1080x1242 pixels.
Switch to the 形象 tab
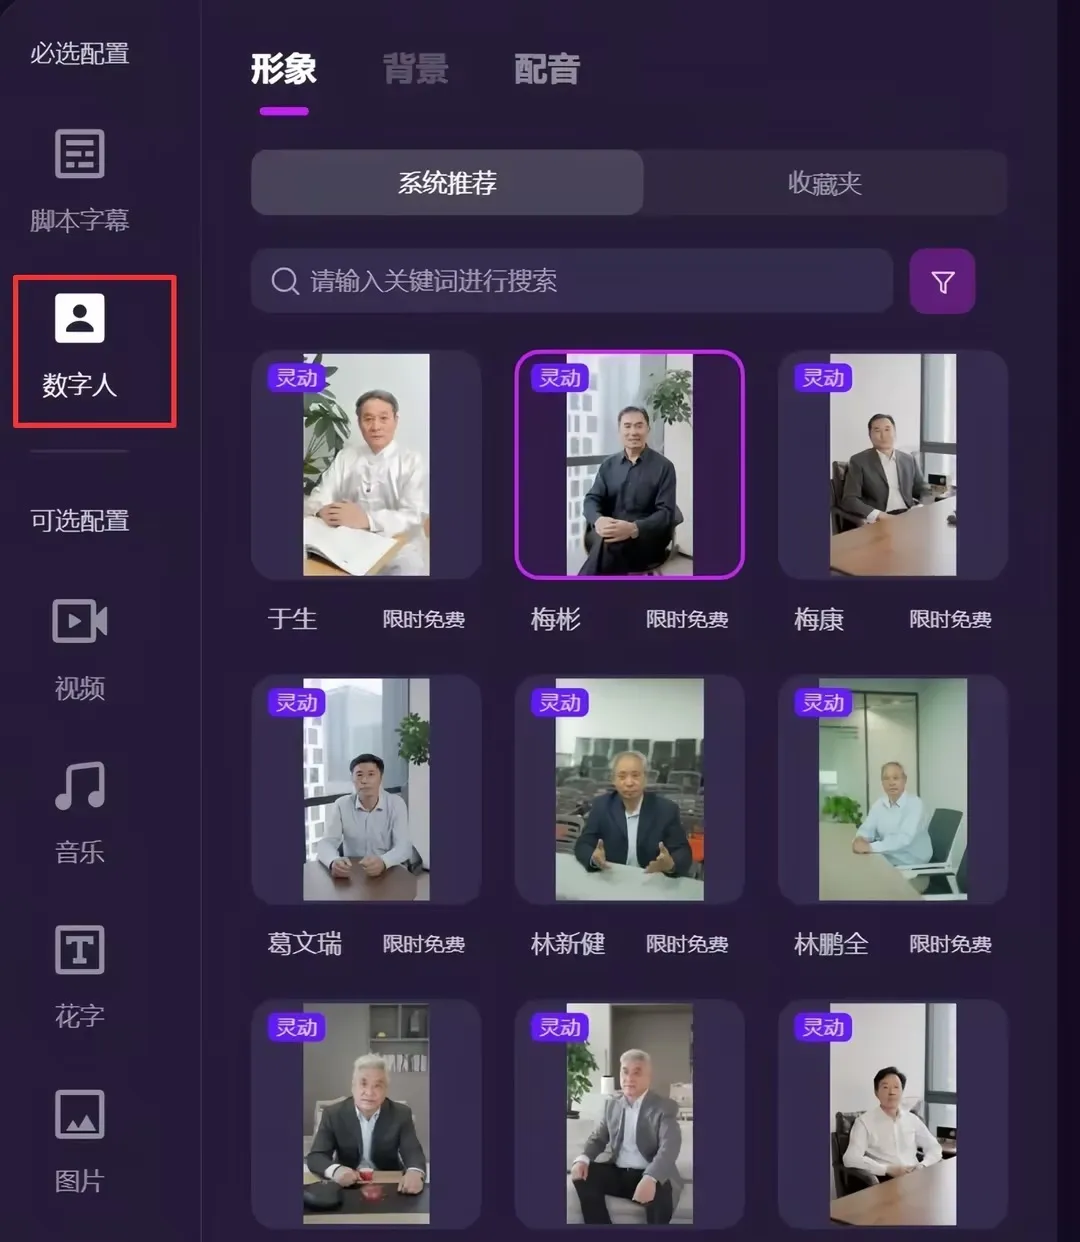pos(283,69)
